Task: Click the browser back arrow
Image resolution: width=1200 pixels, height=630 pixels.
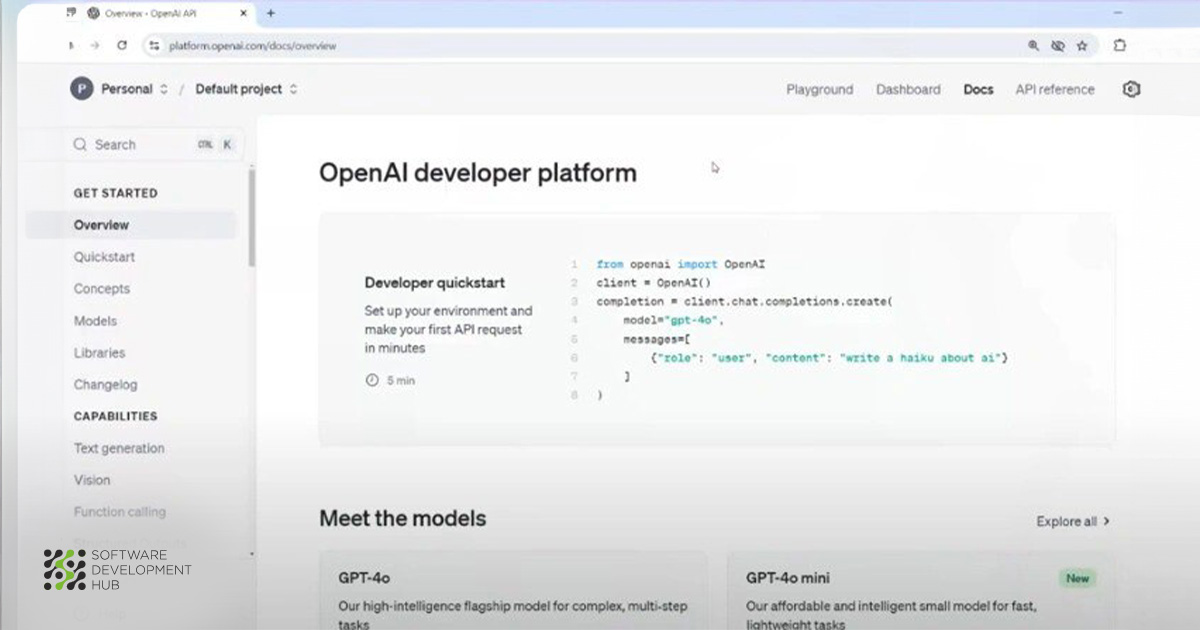Action: 71,46
